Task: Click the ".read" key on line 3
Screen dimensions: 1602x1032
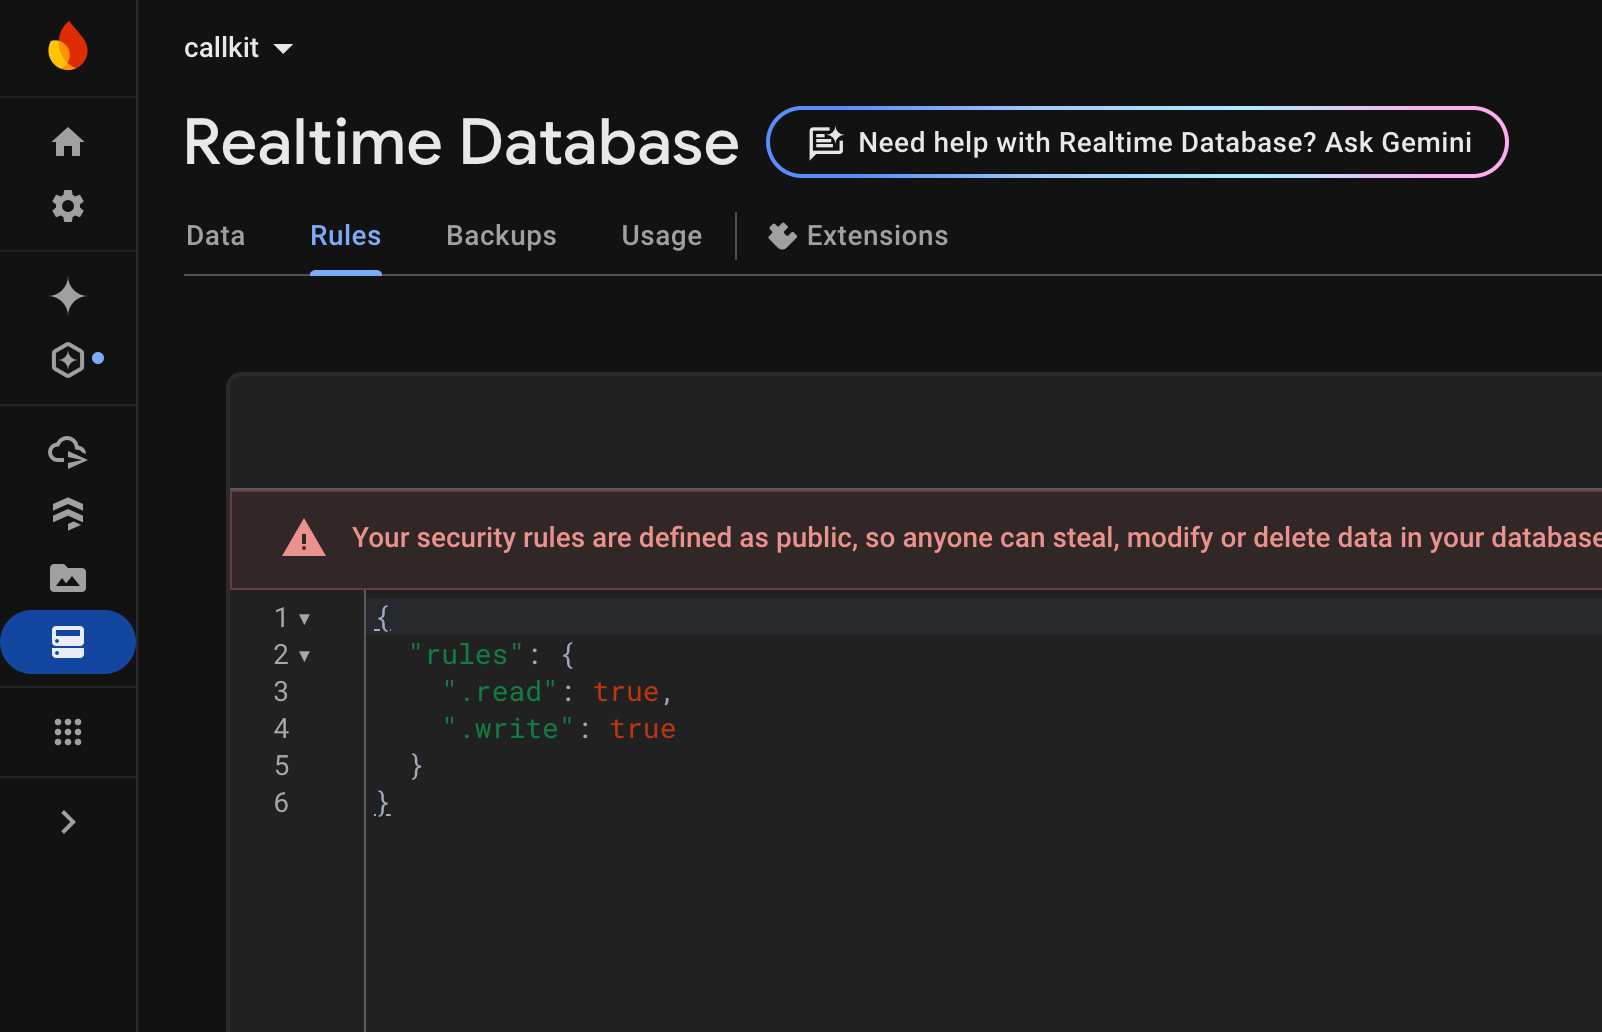Action: click(x=500, y=692)
